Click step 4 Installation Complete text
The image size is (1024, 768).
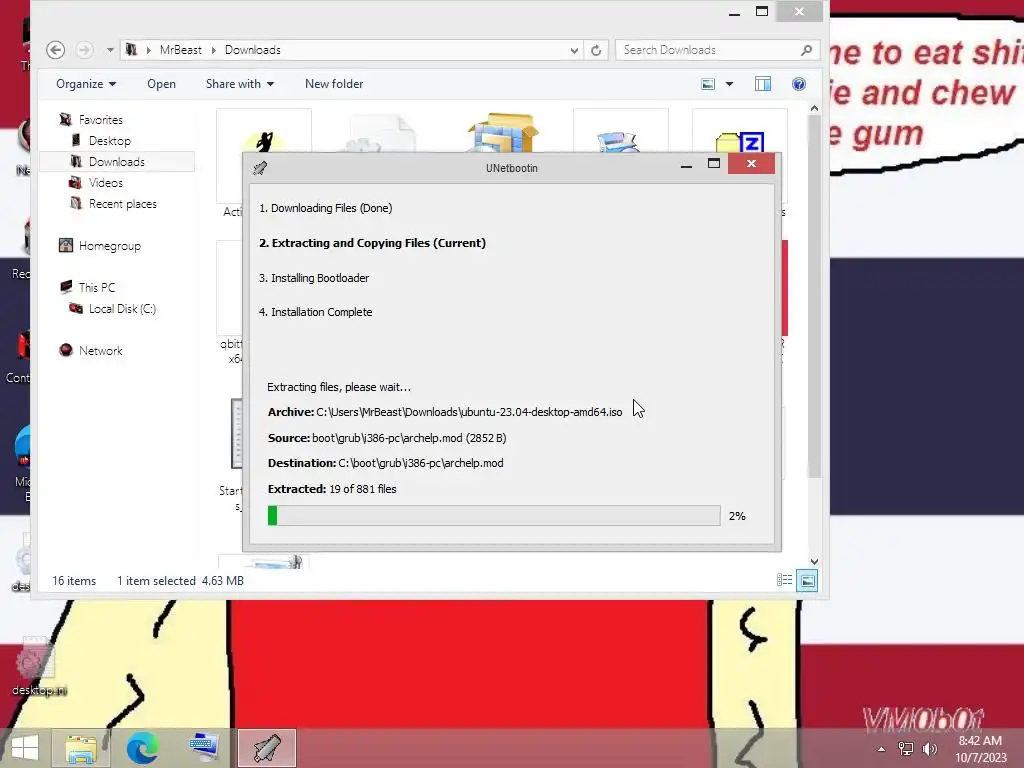coord(315,312)
